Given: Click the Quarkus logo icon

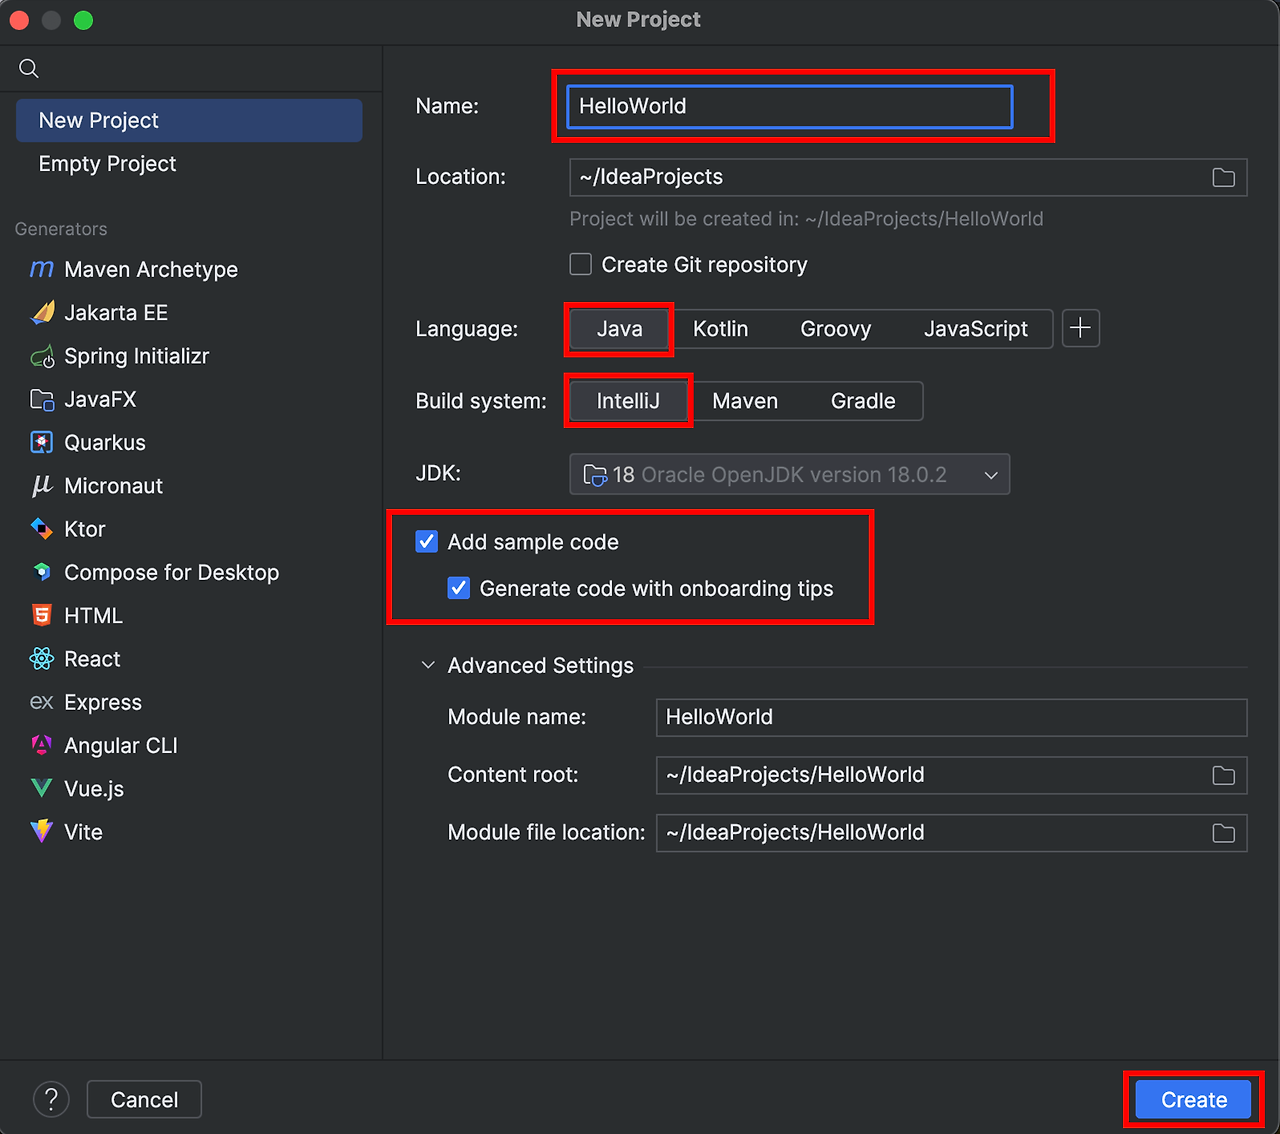Looking at the screenshot, I should point(42,442).
